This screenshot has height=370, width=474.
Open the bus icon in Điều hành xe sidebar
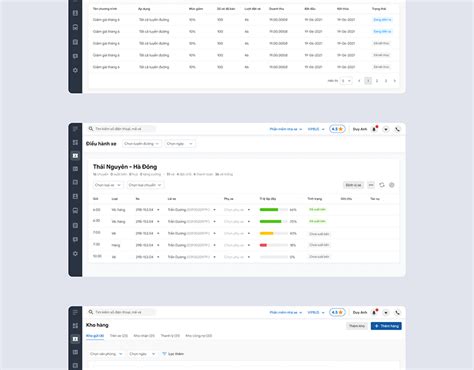coord(75,211)
